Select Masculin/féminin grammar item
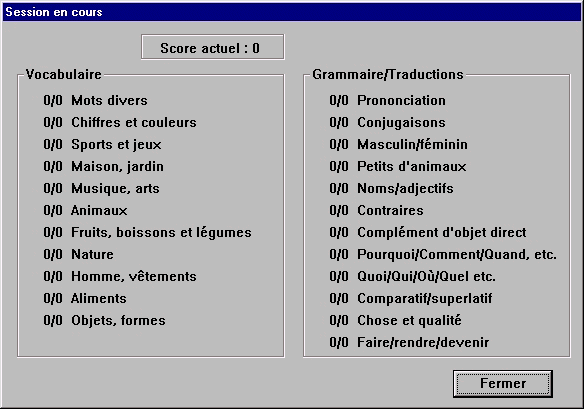The height and width of the screenshot is (409, 584). 399,145
